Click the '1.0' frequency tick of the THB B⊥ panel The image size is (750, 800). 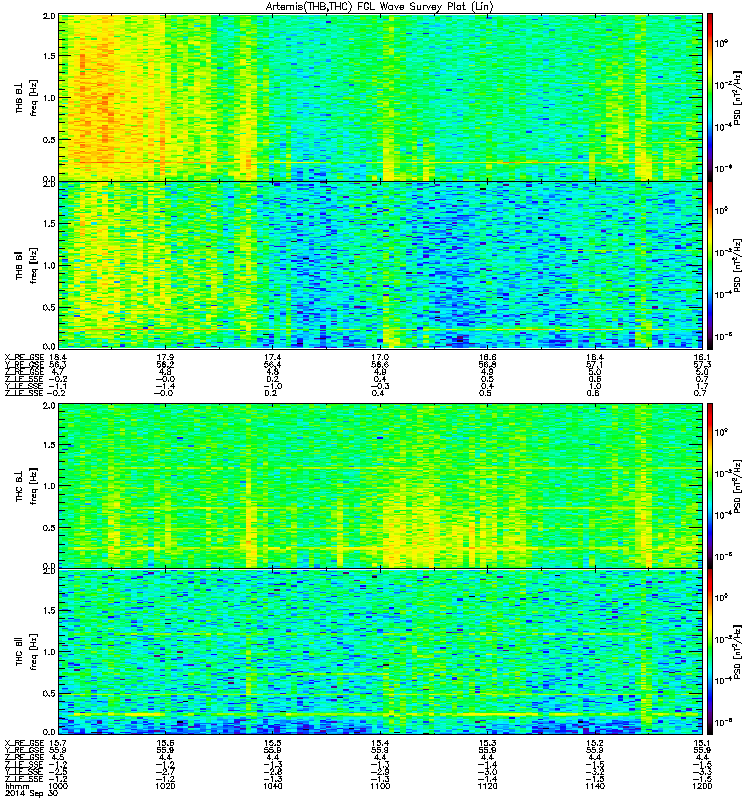click(x=49, y=98)
